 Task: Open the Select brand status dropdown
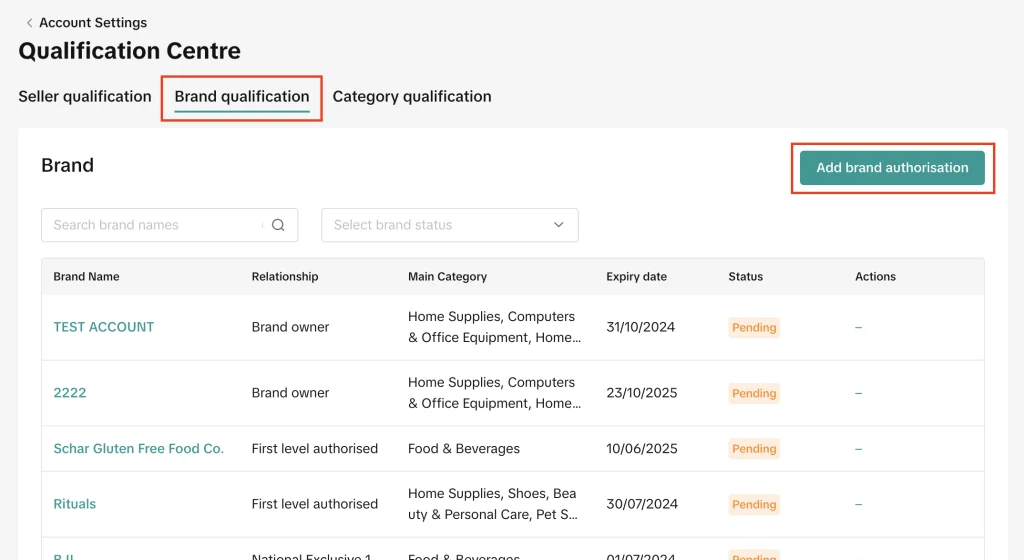coord(449,225)
